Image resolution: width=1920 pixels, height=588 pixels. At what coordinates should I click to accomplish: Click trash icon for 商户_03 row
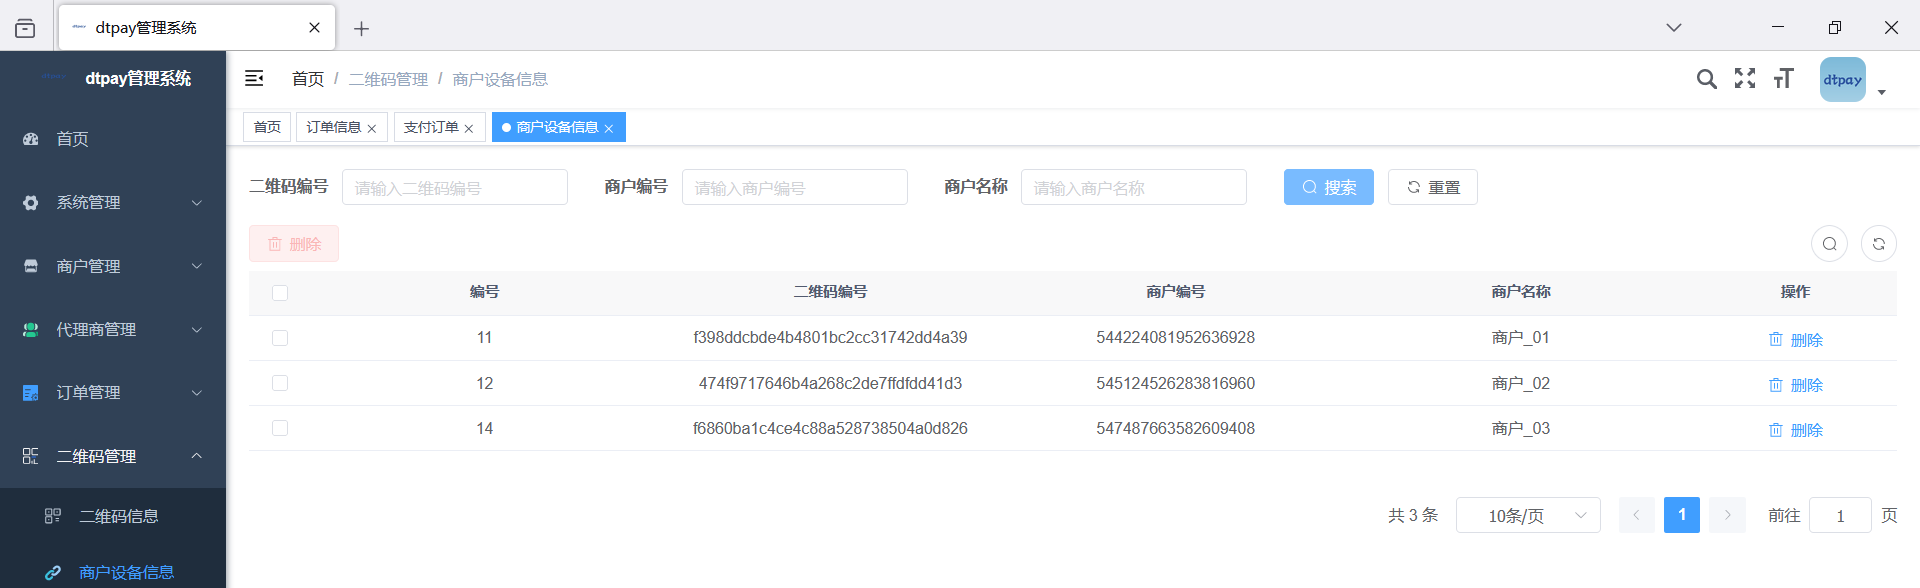(x=1776, y=429)
